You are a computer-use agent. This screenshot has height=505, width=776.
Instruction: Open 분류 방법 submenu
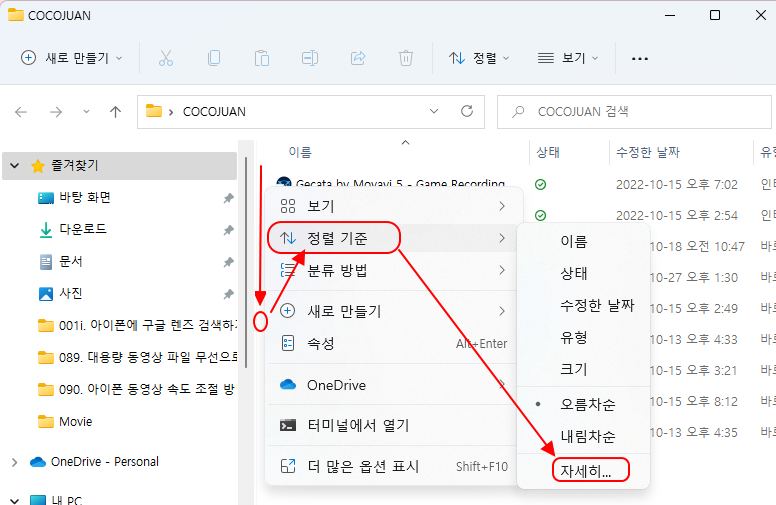(x=394, y=270)
